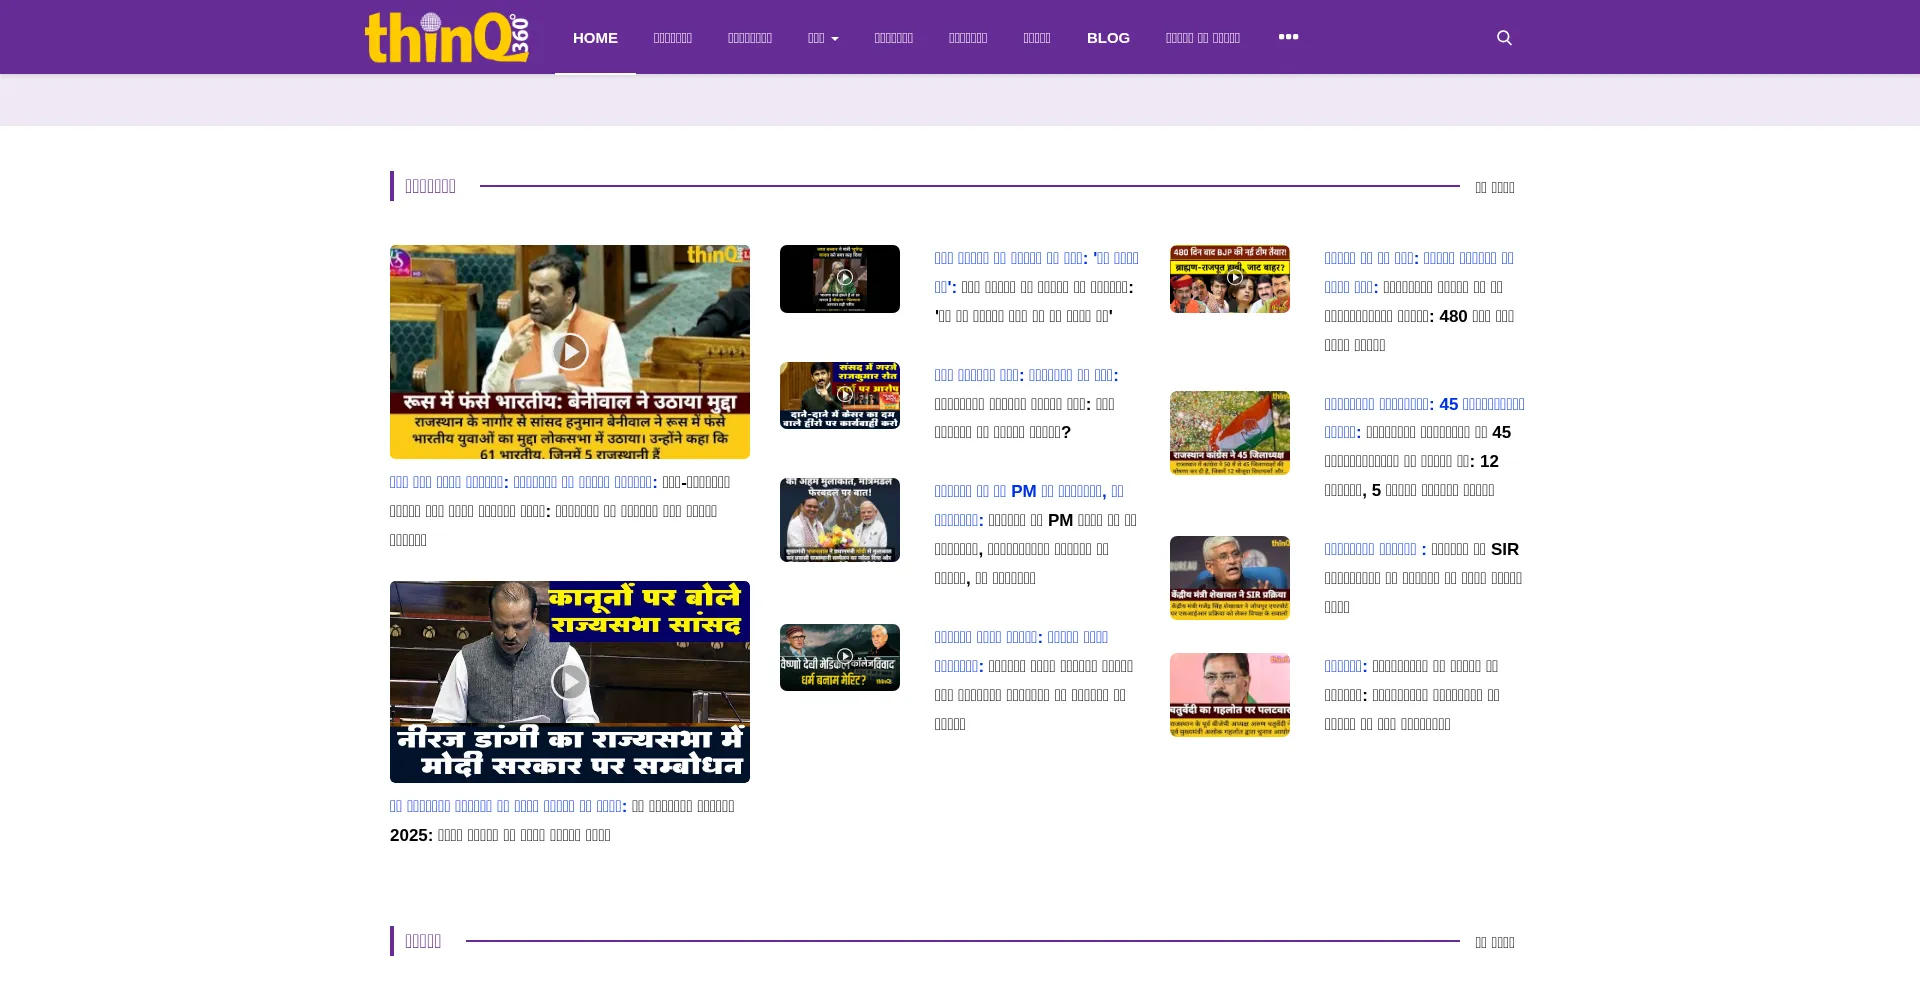Play the Beniwal Russia Indians video
Viewport: 1920px width, 993px height.
[x=570, y=351]
